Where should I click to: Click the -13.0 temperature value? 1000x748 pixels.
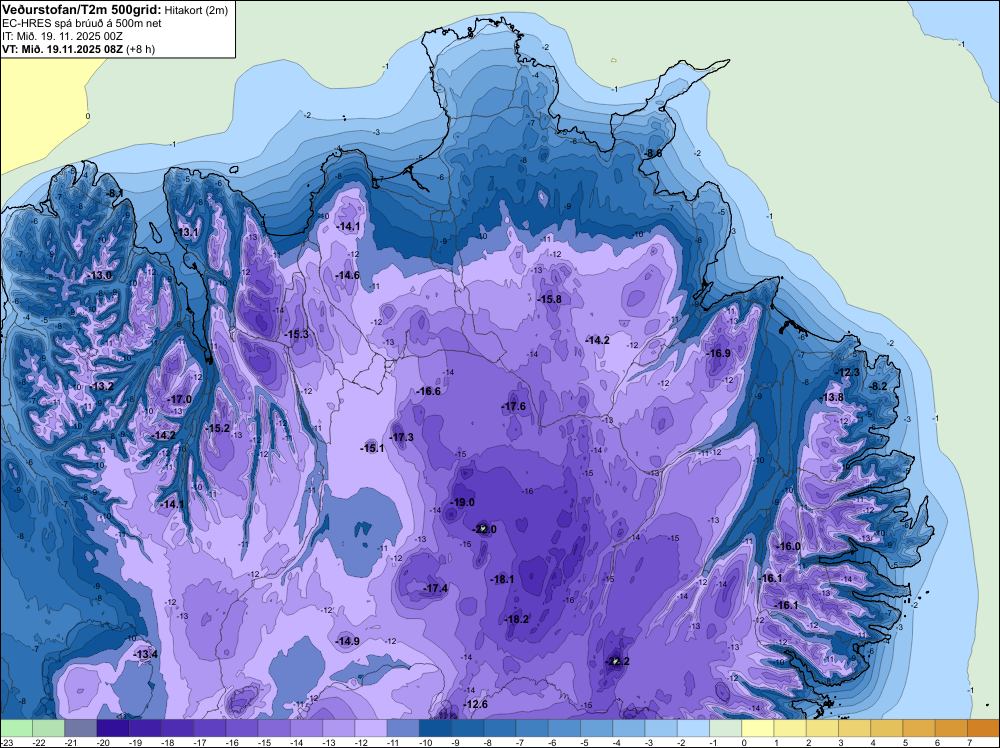100,275
